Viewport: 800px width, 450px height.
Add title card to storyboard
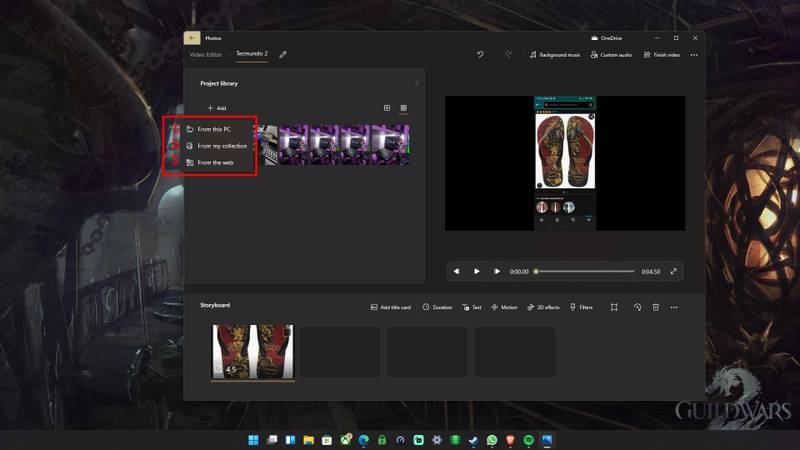[391, 307]
